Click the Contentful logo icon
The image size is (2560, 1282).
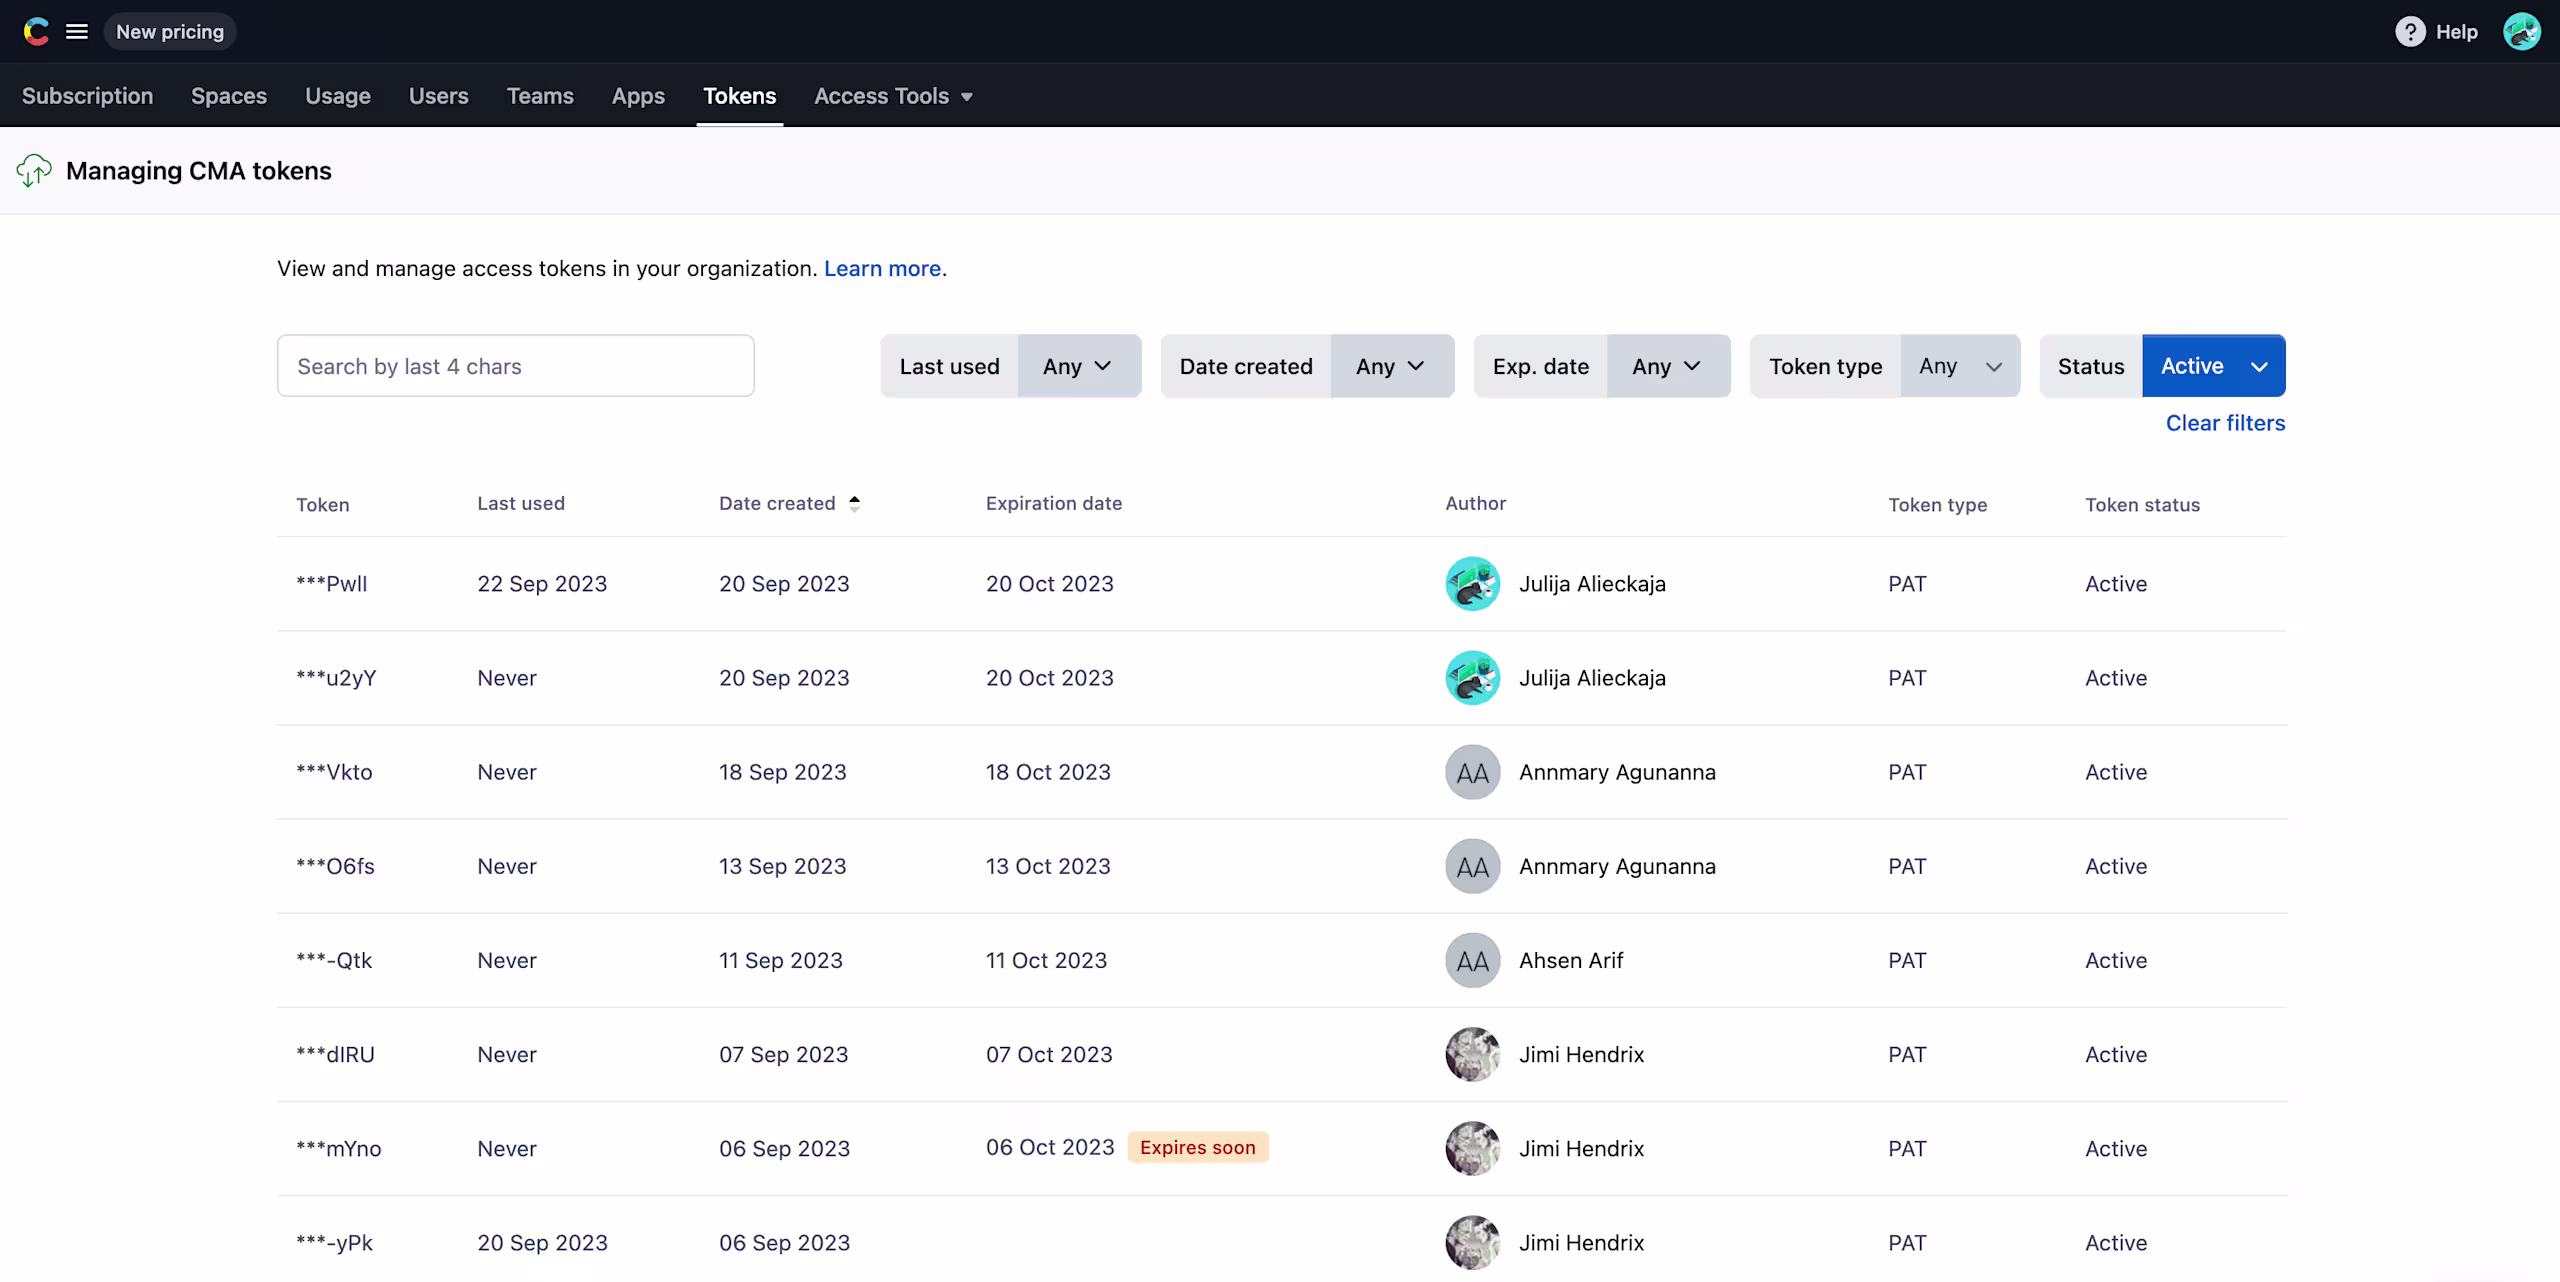[36, 32]
